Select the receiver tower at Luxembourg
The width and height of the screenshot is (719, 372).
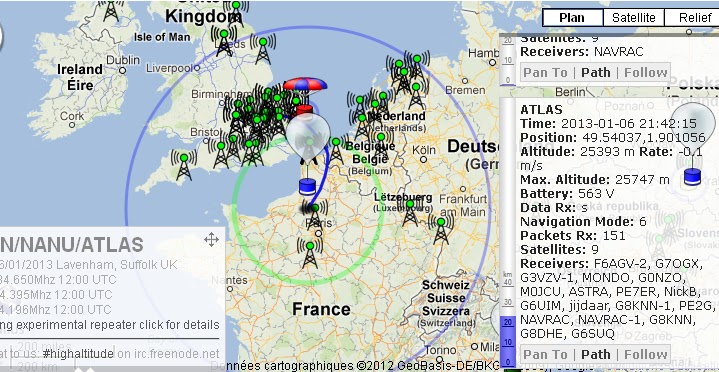pos(410,212)
